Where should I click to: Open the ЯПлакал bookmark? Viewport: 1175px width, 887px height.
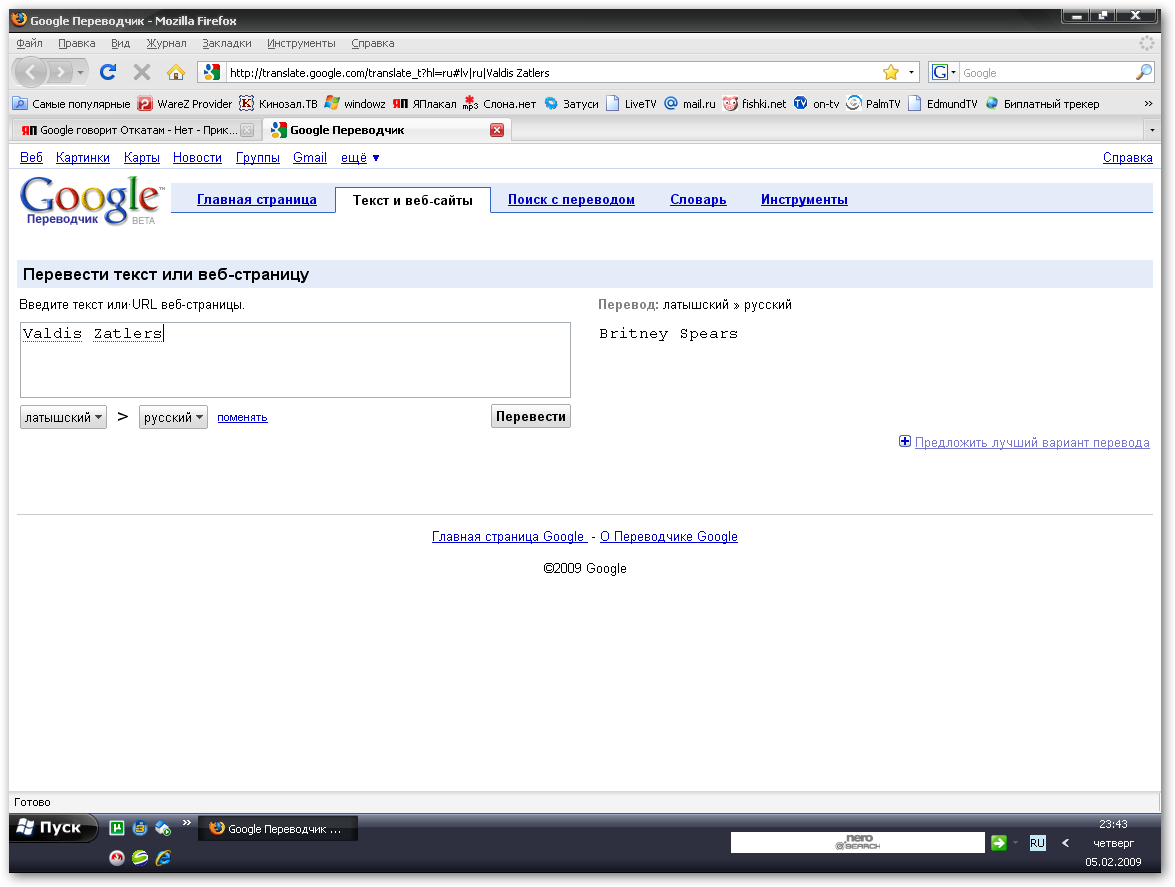click(x=425, y=103)
